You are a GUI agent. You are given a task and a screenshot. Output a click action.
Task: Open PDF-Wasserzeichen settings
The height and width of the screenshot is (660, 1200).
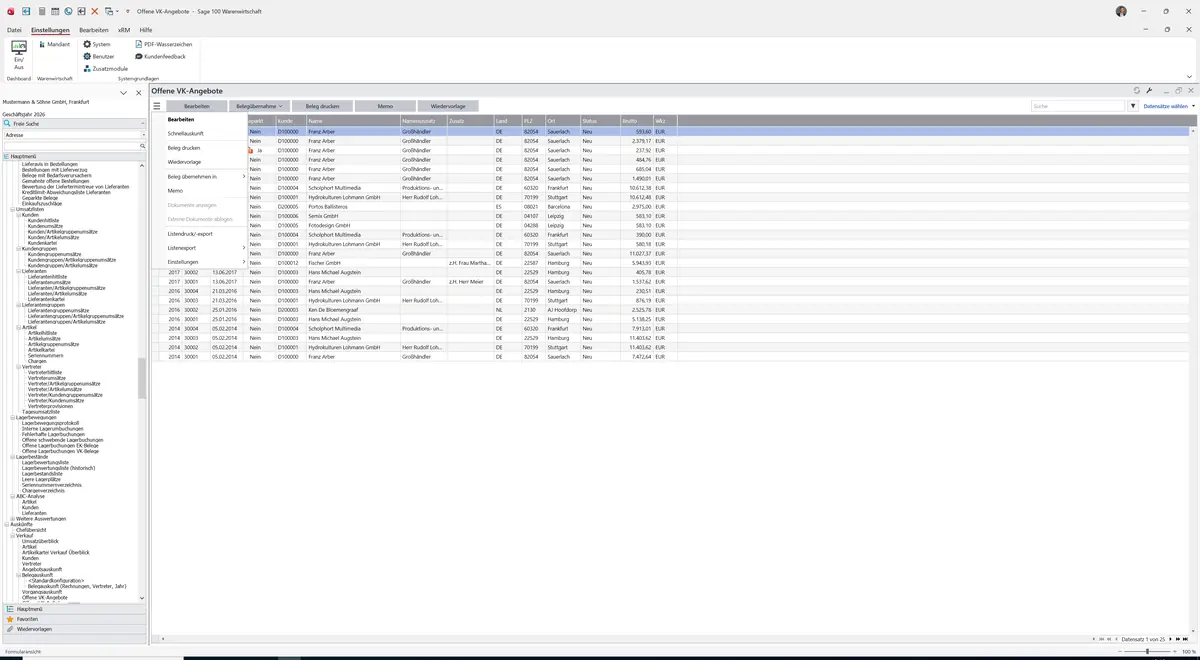tap(163, 44)
